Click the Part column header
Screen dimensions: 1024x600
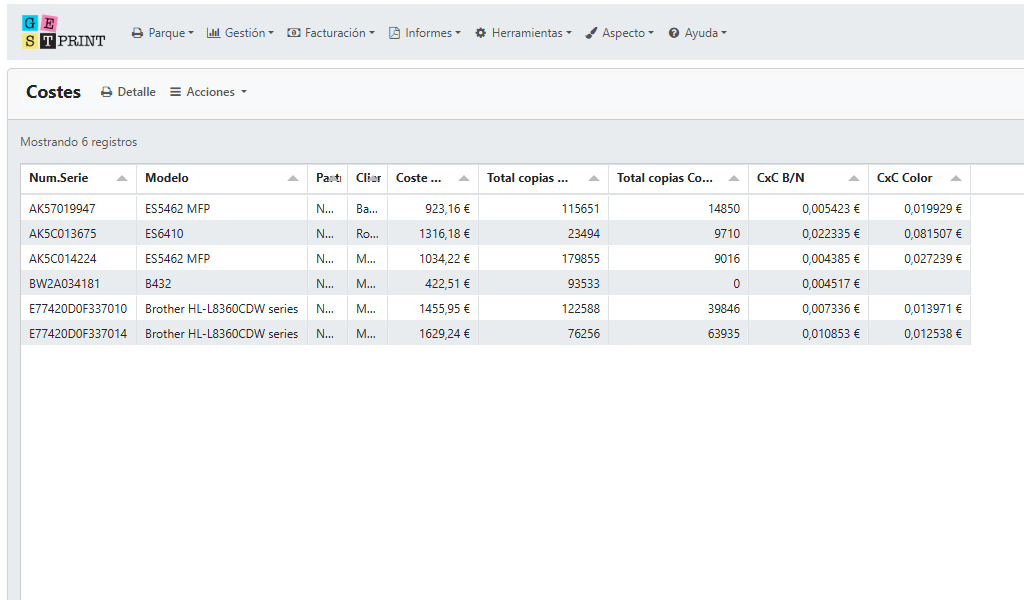coord(328,178)
